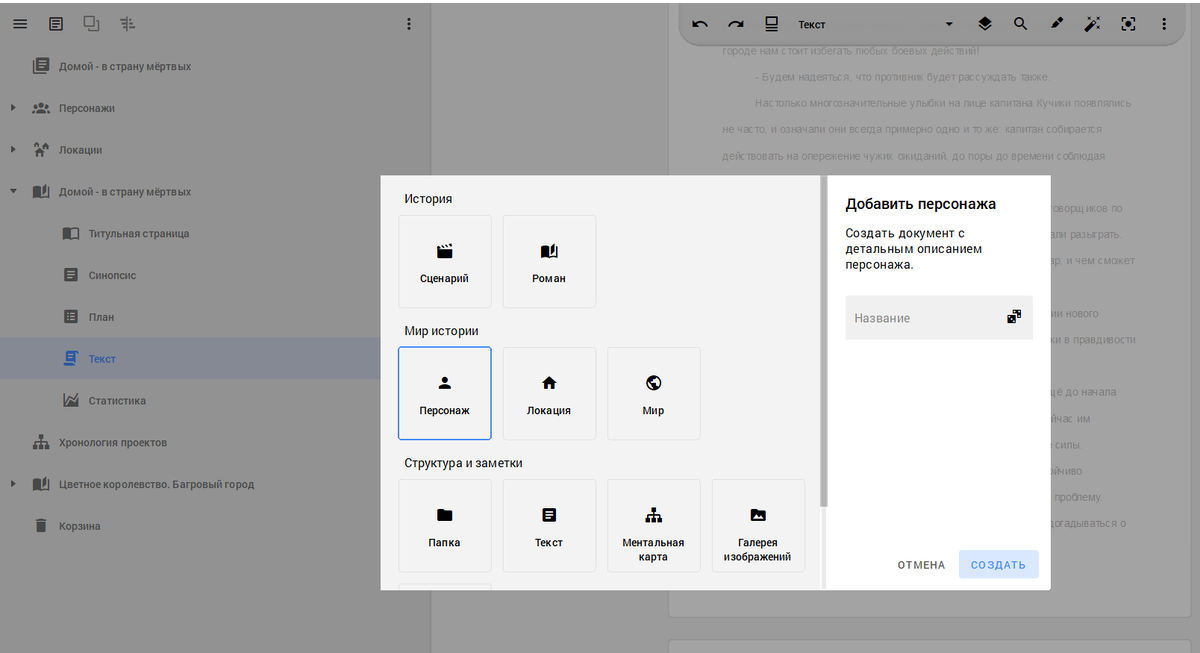
Task: Click the СОЗДАТЬ button
Action: (x=999, y=565)
